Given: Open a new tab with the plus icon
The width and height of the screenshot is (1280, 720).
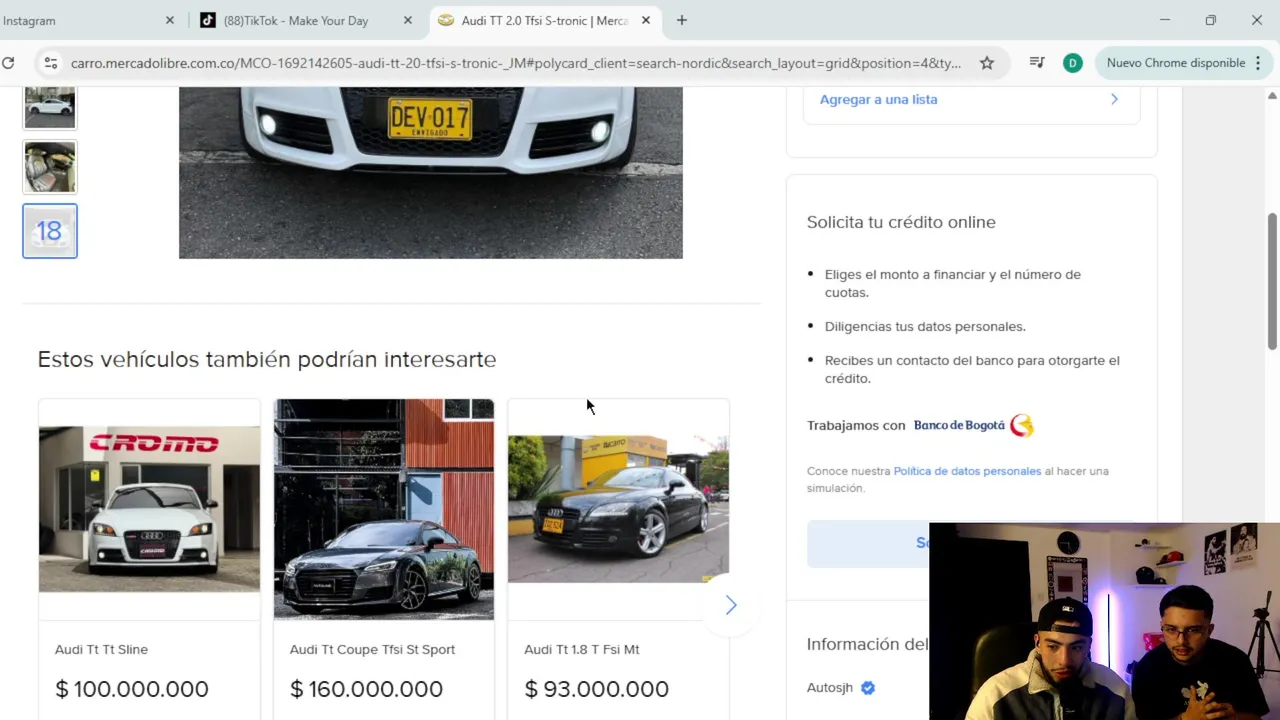Looking at the screenshot, I should pyautogui.click(x=682, y=20).
